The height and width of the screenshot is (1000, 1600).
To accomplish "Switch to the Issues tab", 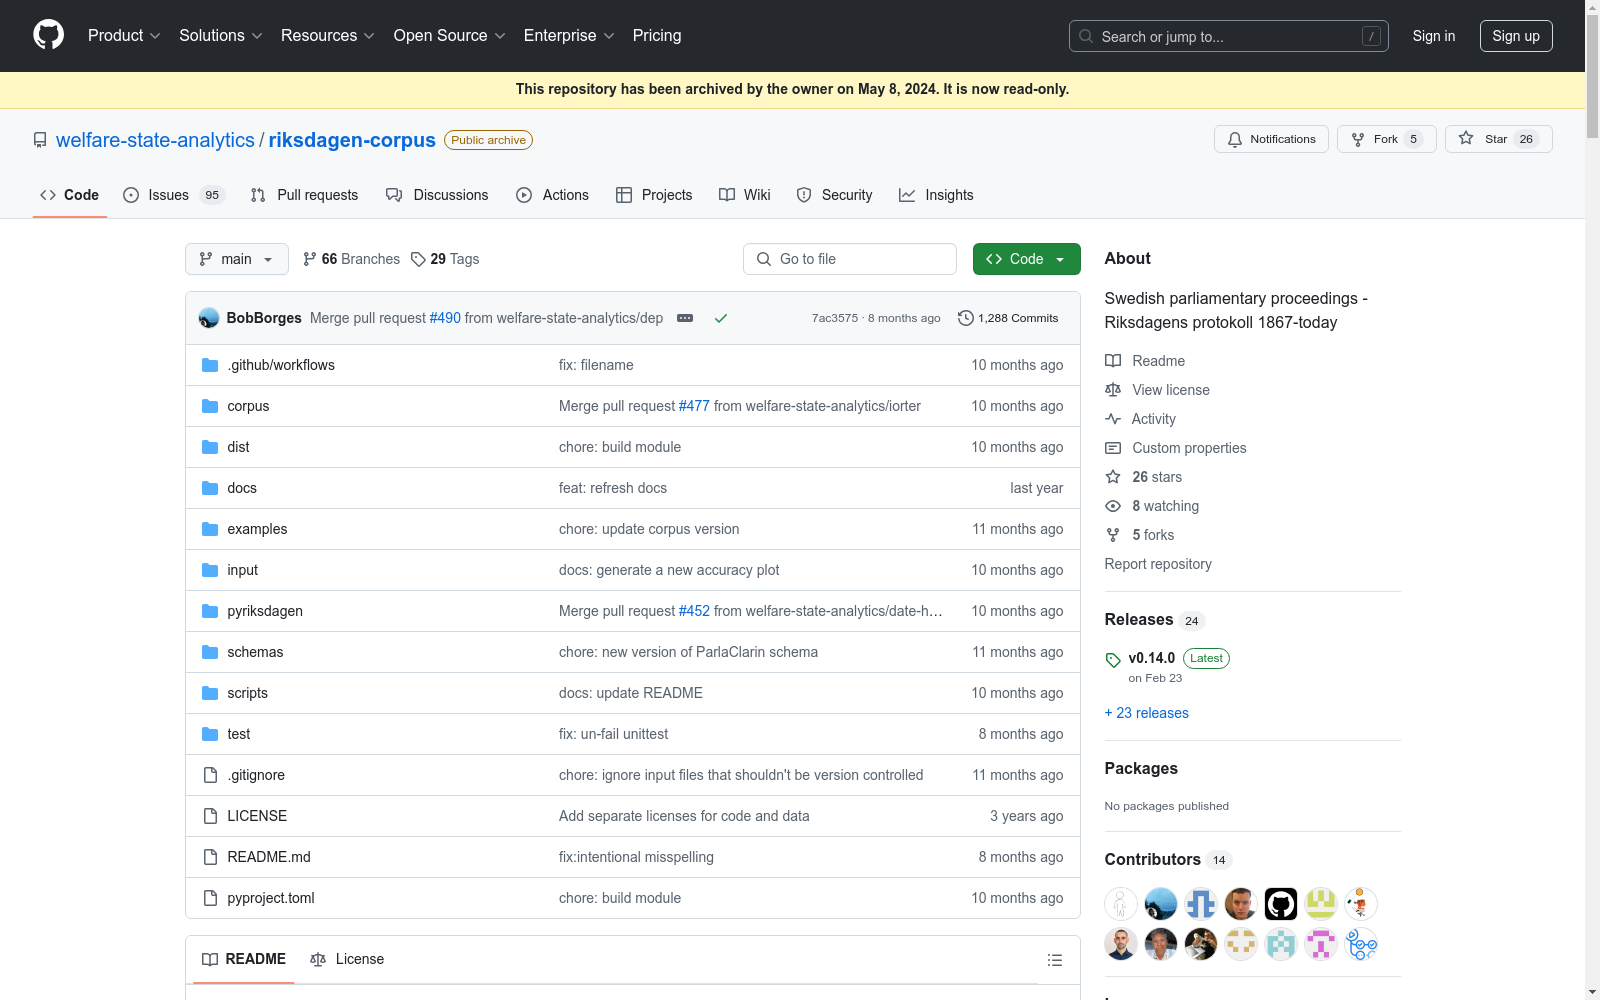I will coord(174,195).
